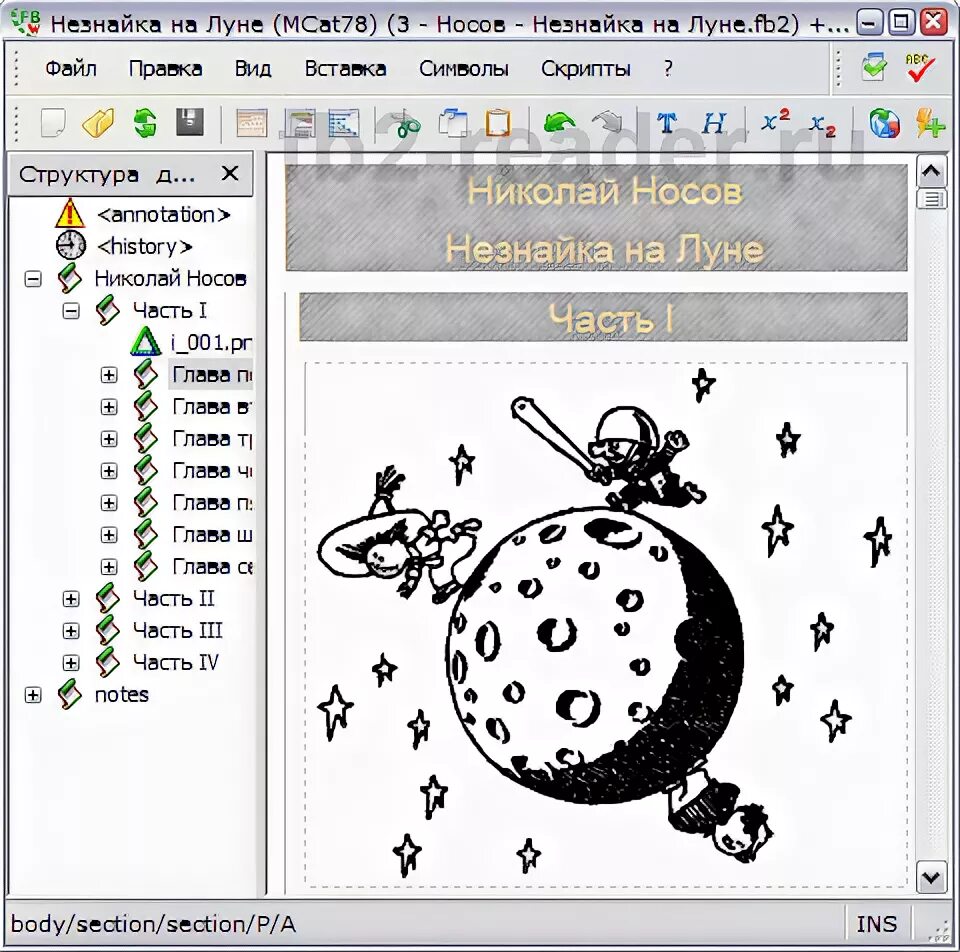Viewport: 960px width, 952px height.
Task: Select Николай Носов in the tree
Action: [x=170, y=279]
